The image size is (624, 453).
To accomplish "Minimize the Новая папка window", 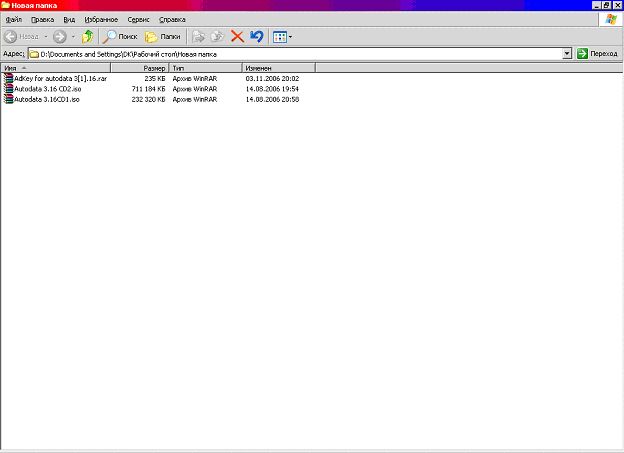I will tap(597, 5).
